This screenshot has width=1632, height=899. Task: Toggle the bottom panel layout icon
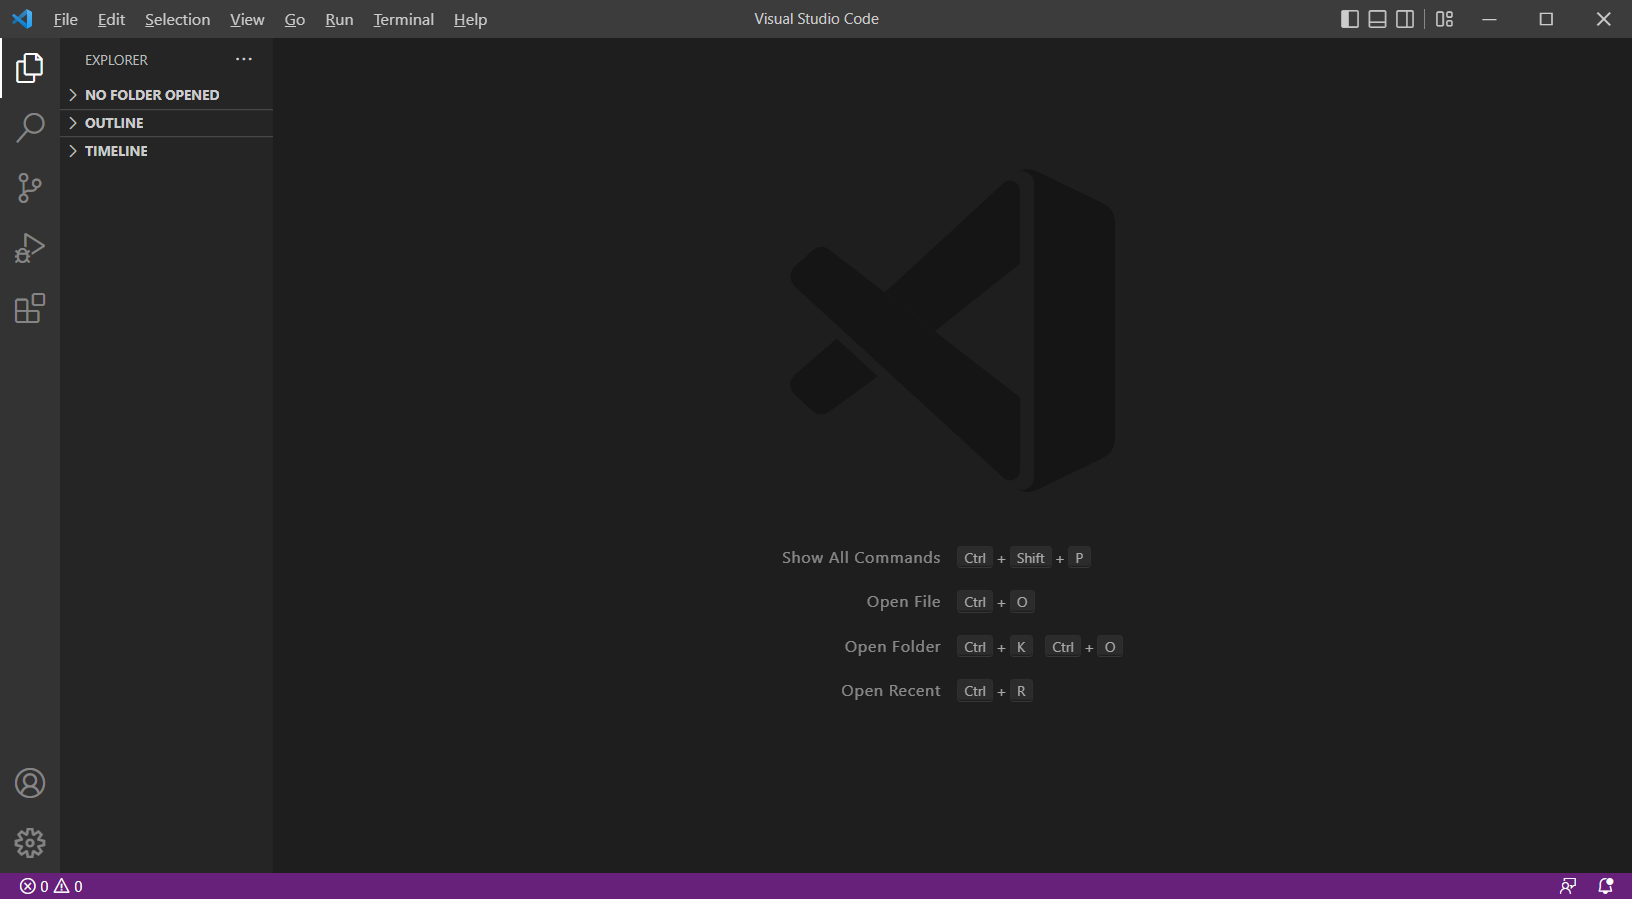pyautogui.click(x=1377, y=19)
